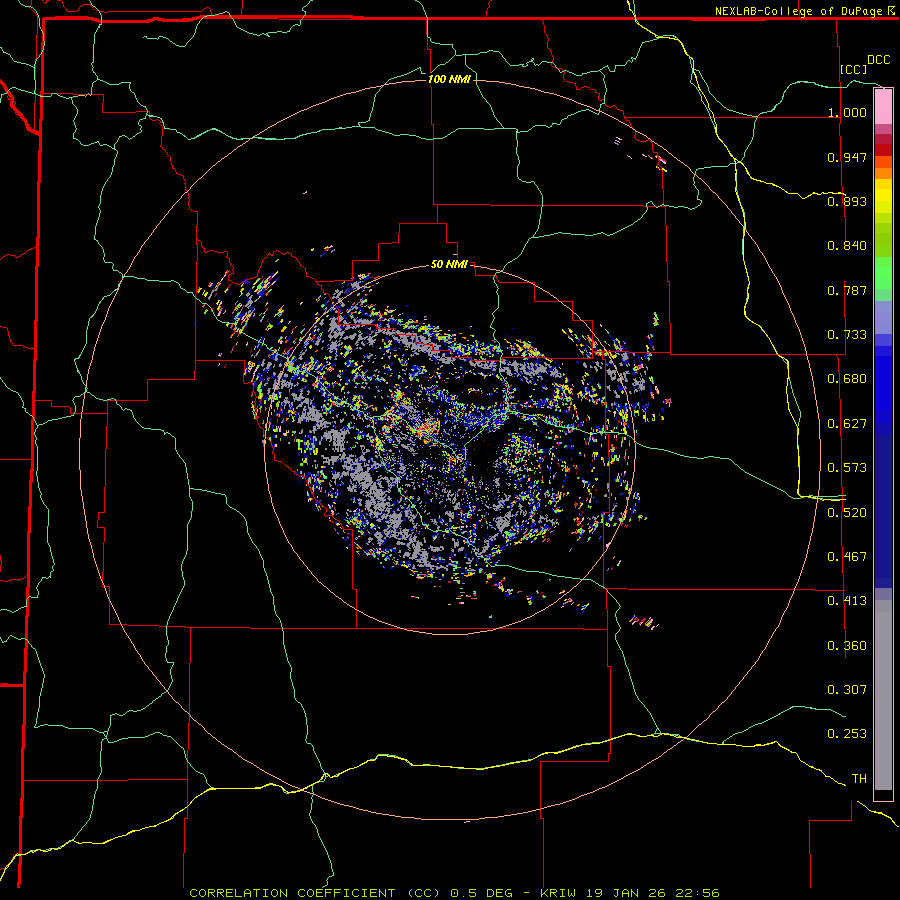This screenshot has height=900, width=900.
Task: Select the 100 NMI range ring label
Action: (x=449, y=79)
